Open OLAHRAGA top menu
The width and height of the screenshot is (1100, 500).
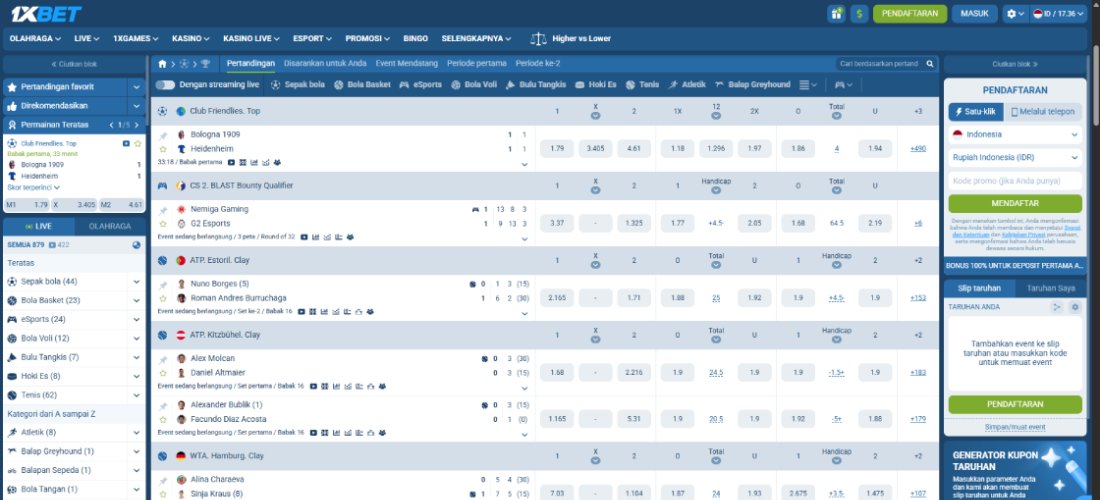tap(35, 39)
